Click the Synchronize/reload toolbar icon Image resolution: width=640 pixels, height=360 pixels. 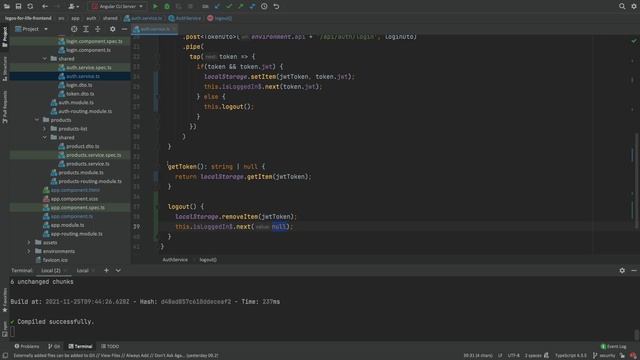coord(30,6)
